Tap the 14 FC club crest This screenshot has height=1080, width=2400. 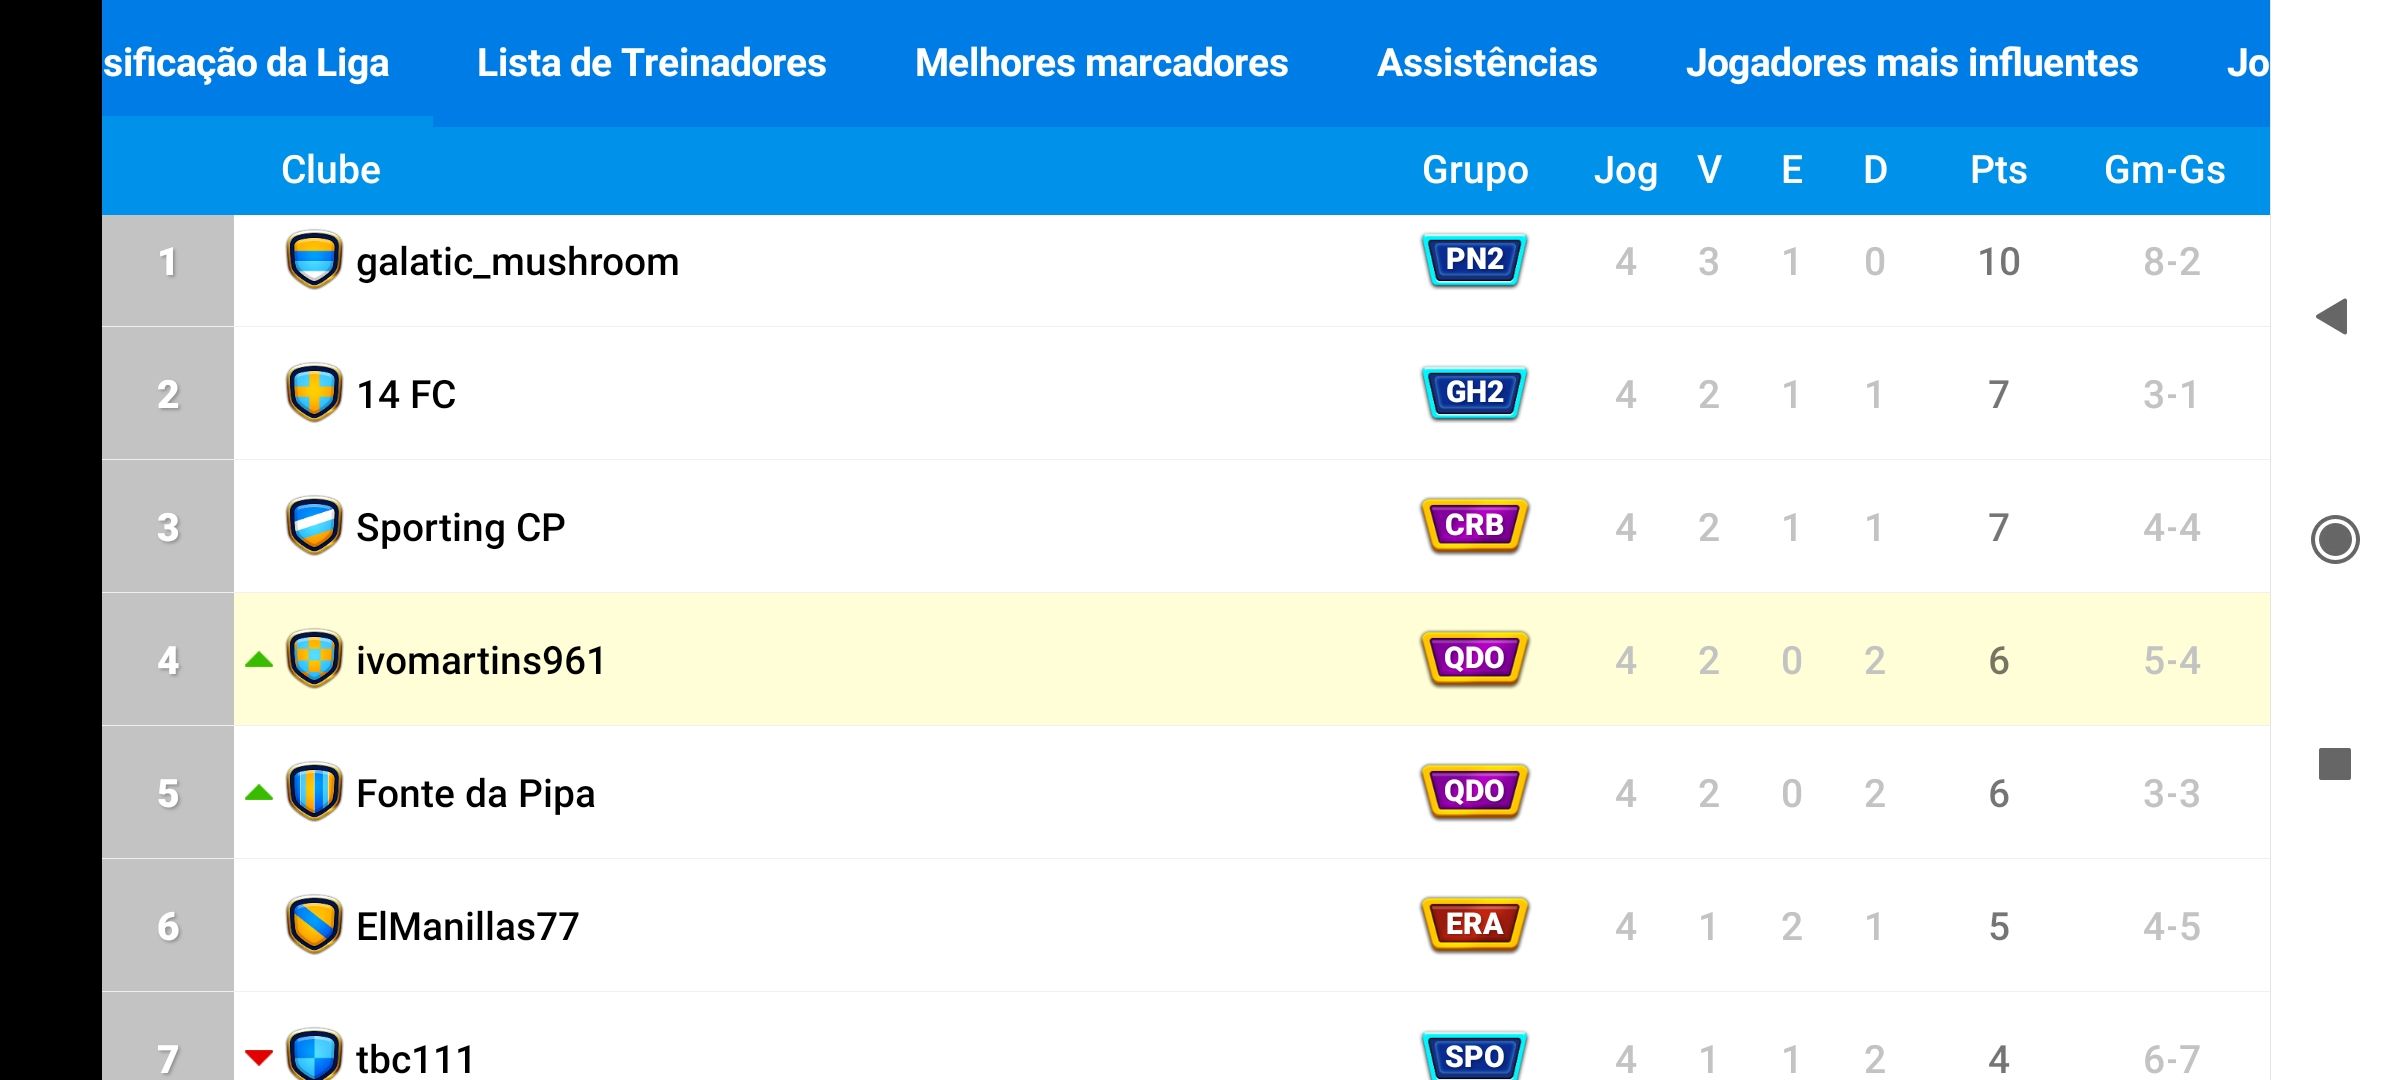(x=314, y=392)
